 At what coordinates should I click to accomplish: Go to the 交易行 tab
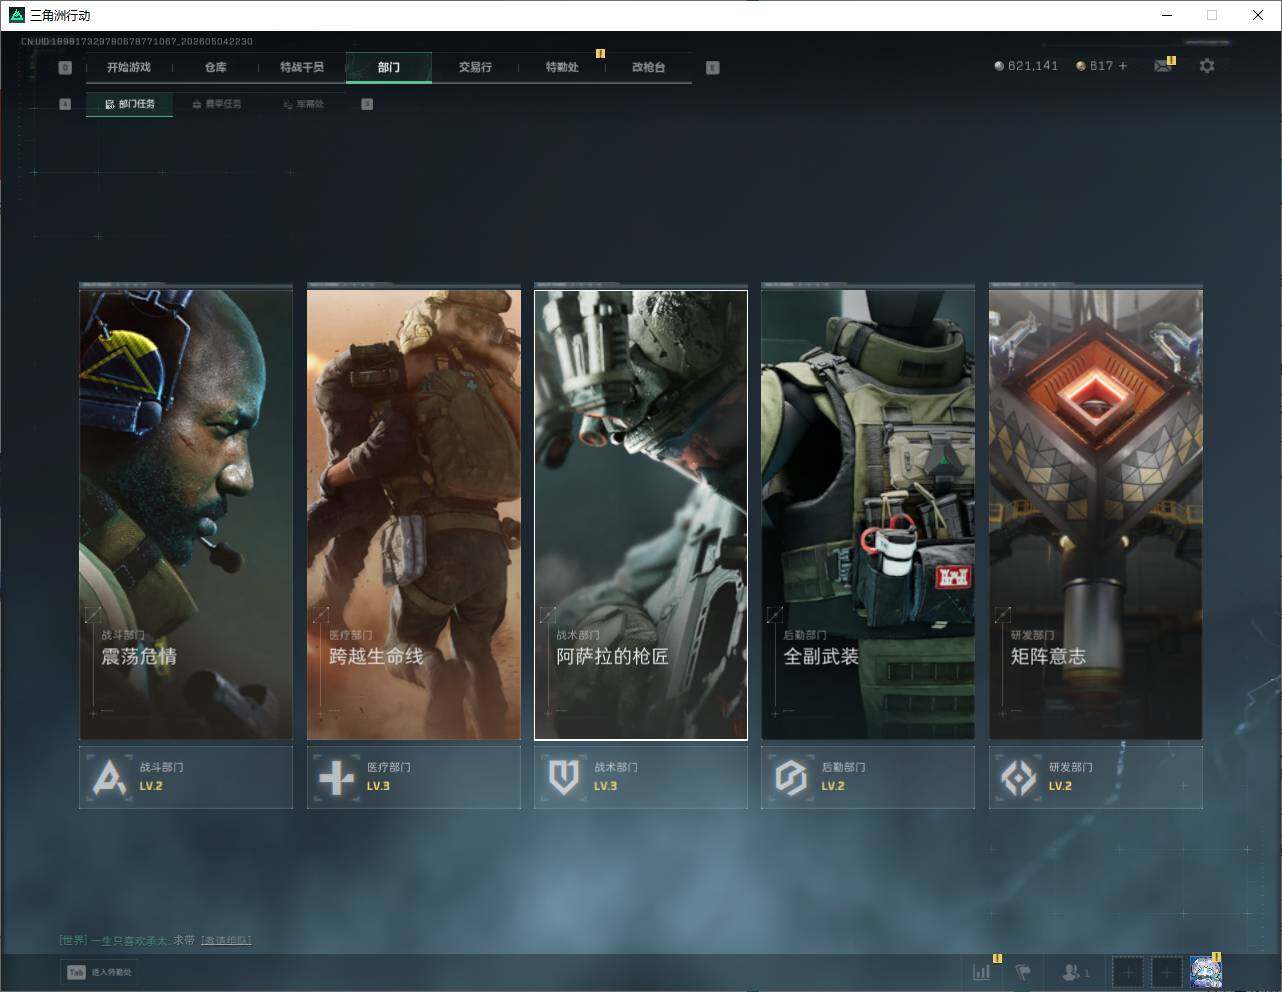point(475,67)
